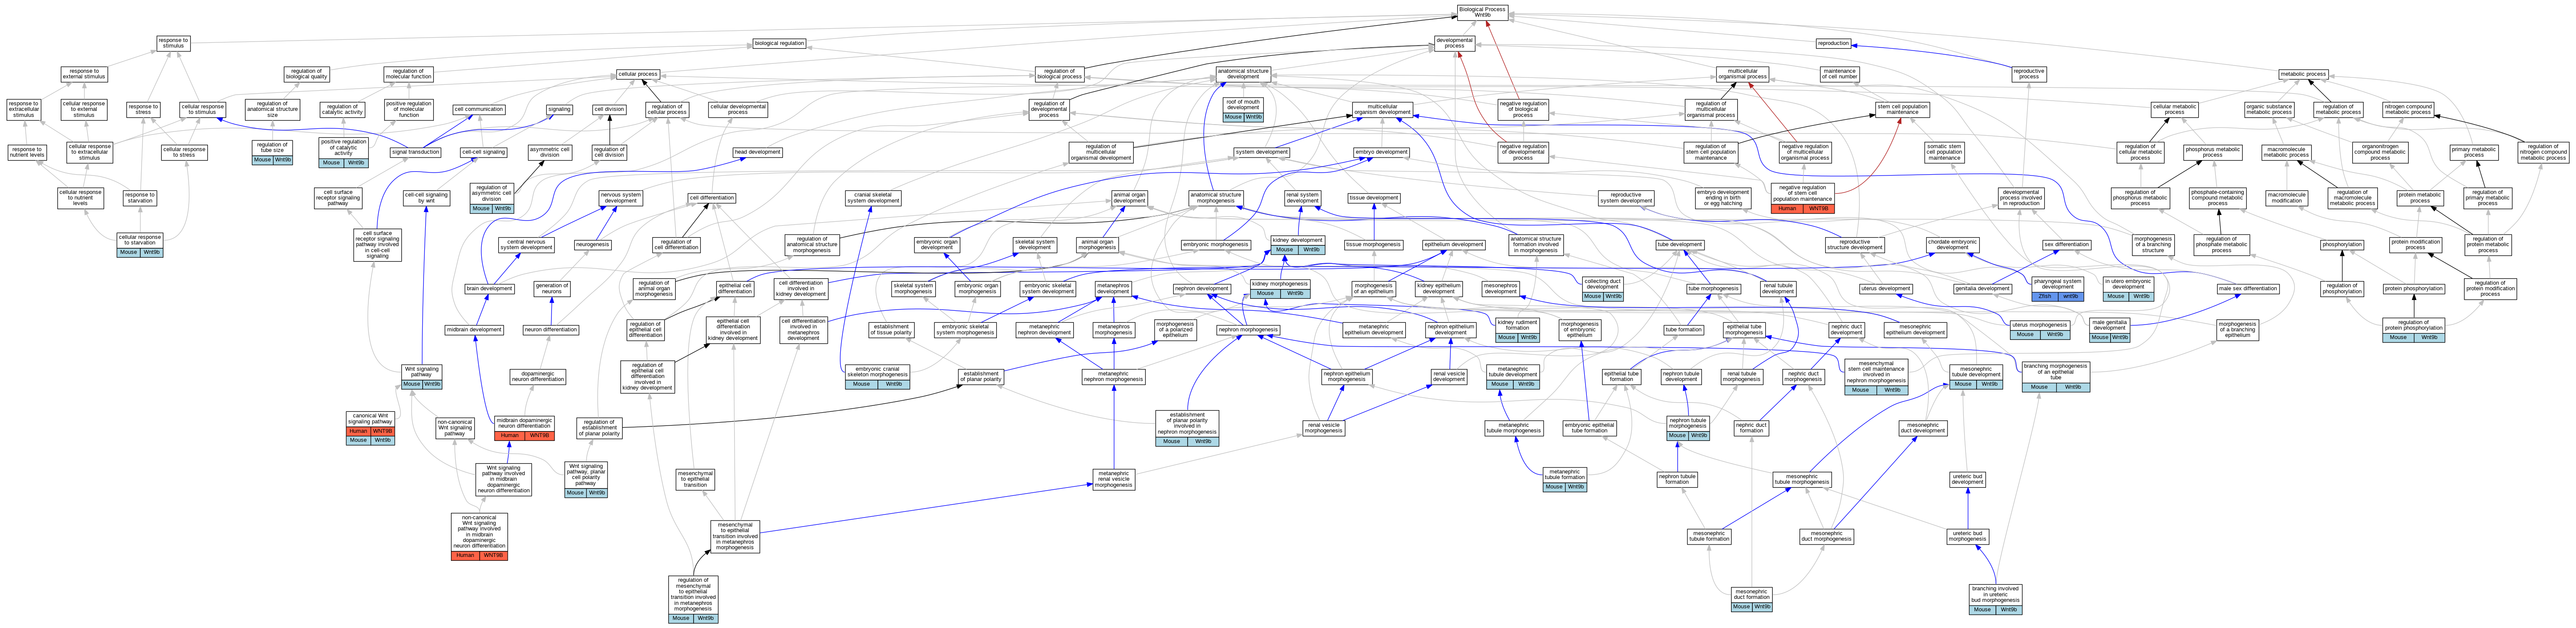
Task: Click the red Human WNT9B tag under canonical Wnt
Action: 370,432
